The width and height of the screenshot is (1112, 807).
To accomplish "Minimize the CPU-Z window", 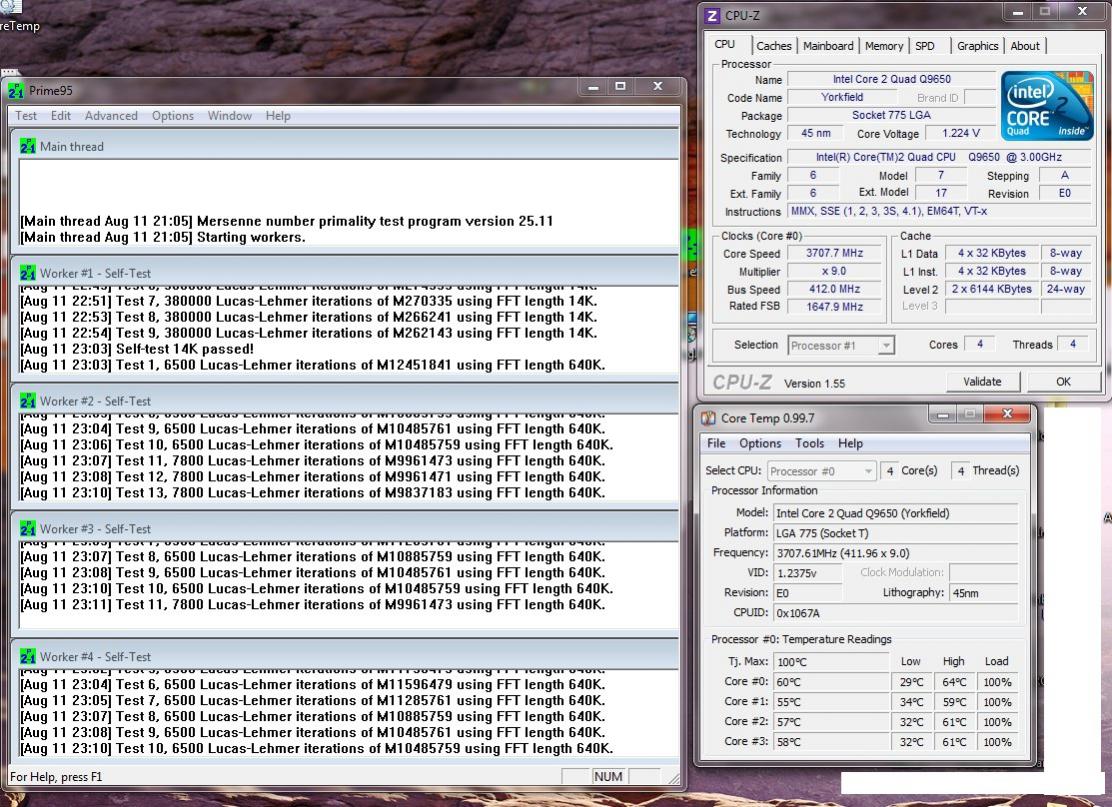I will pyautogui.click(x=1018, y=12).
